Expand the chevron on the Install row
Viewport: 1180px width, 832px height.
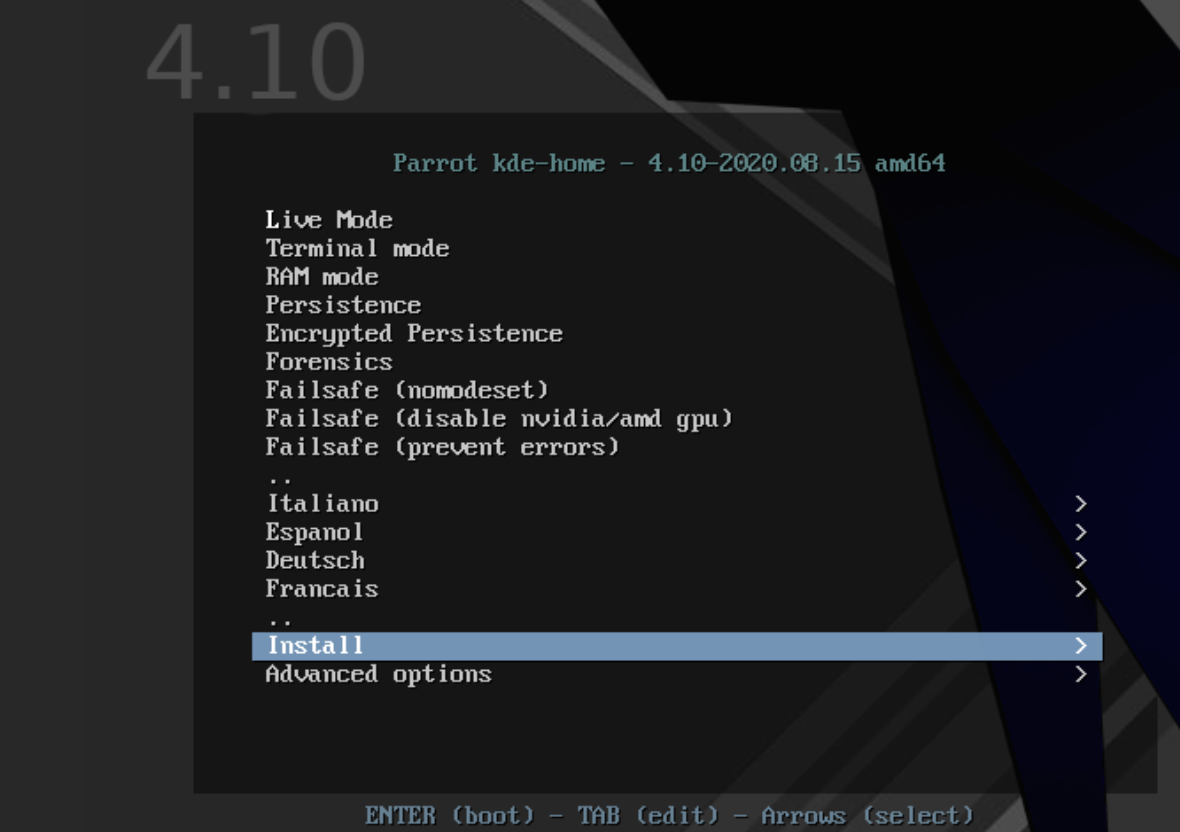click(1081, 646)
